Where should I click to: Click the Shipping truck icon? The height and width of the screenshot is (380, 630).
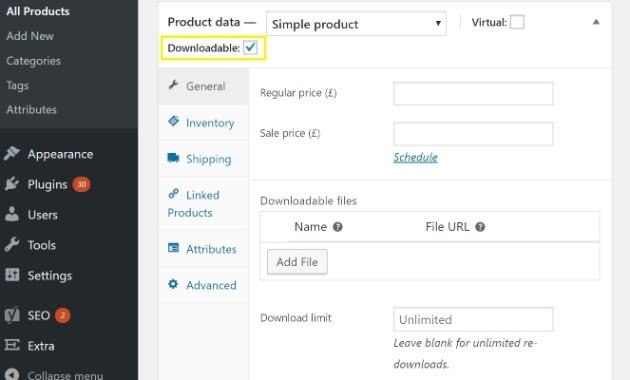pyautogui.click(x=173, y=157)
